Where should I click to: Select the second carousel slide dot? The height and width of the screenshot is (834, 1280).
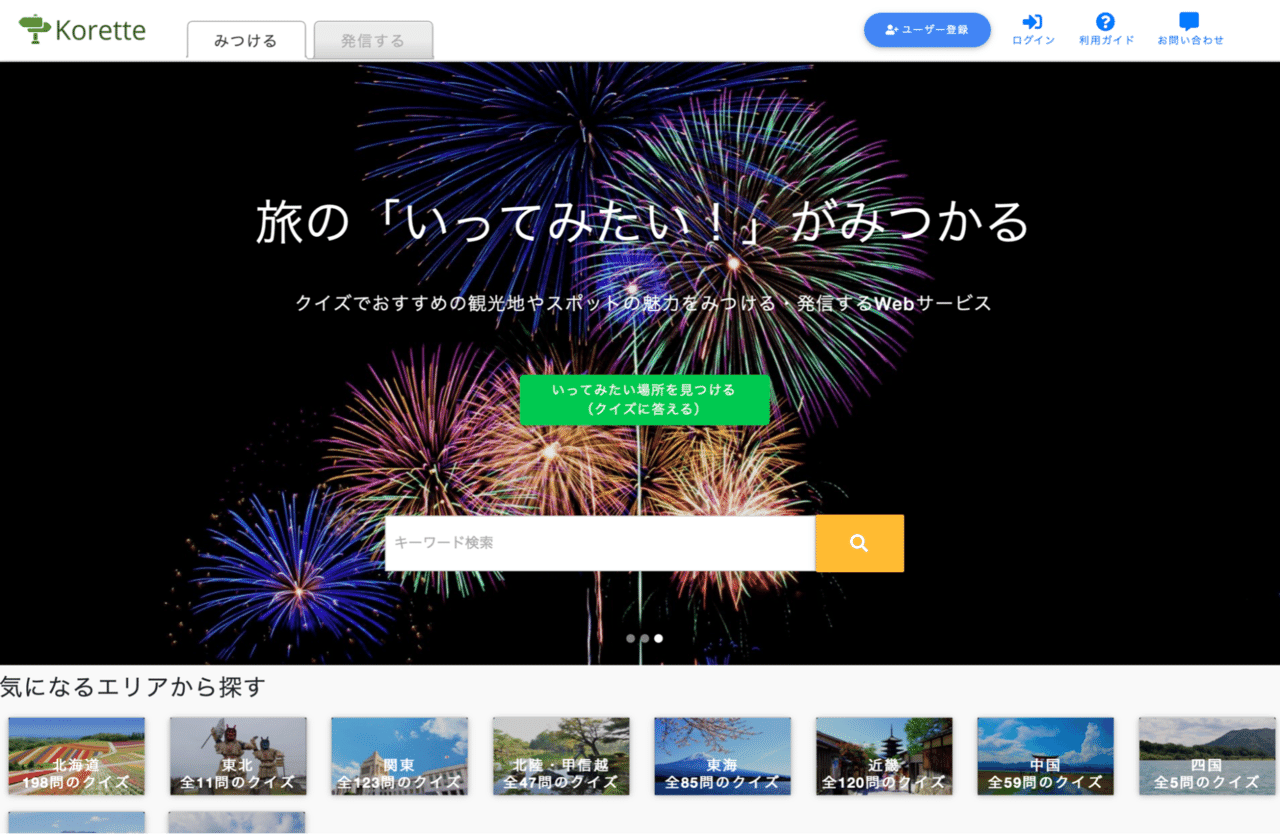(645, 638)
